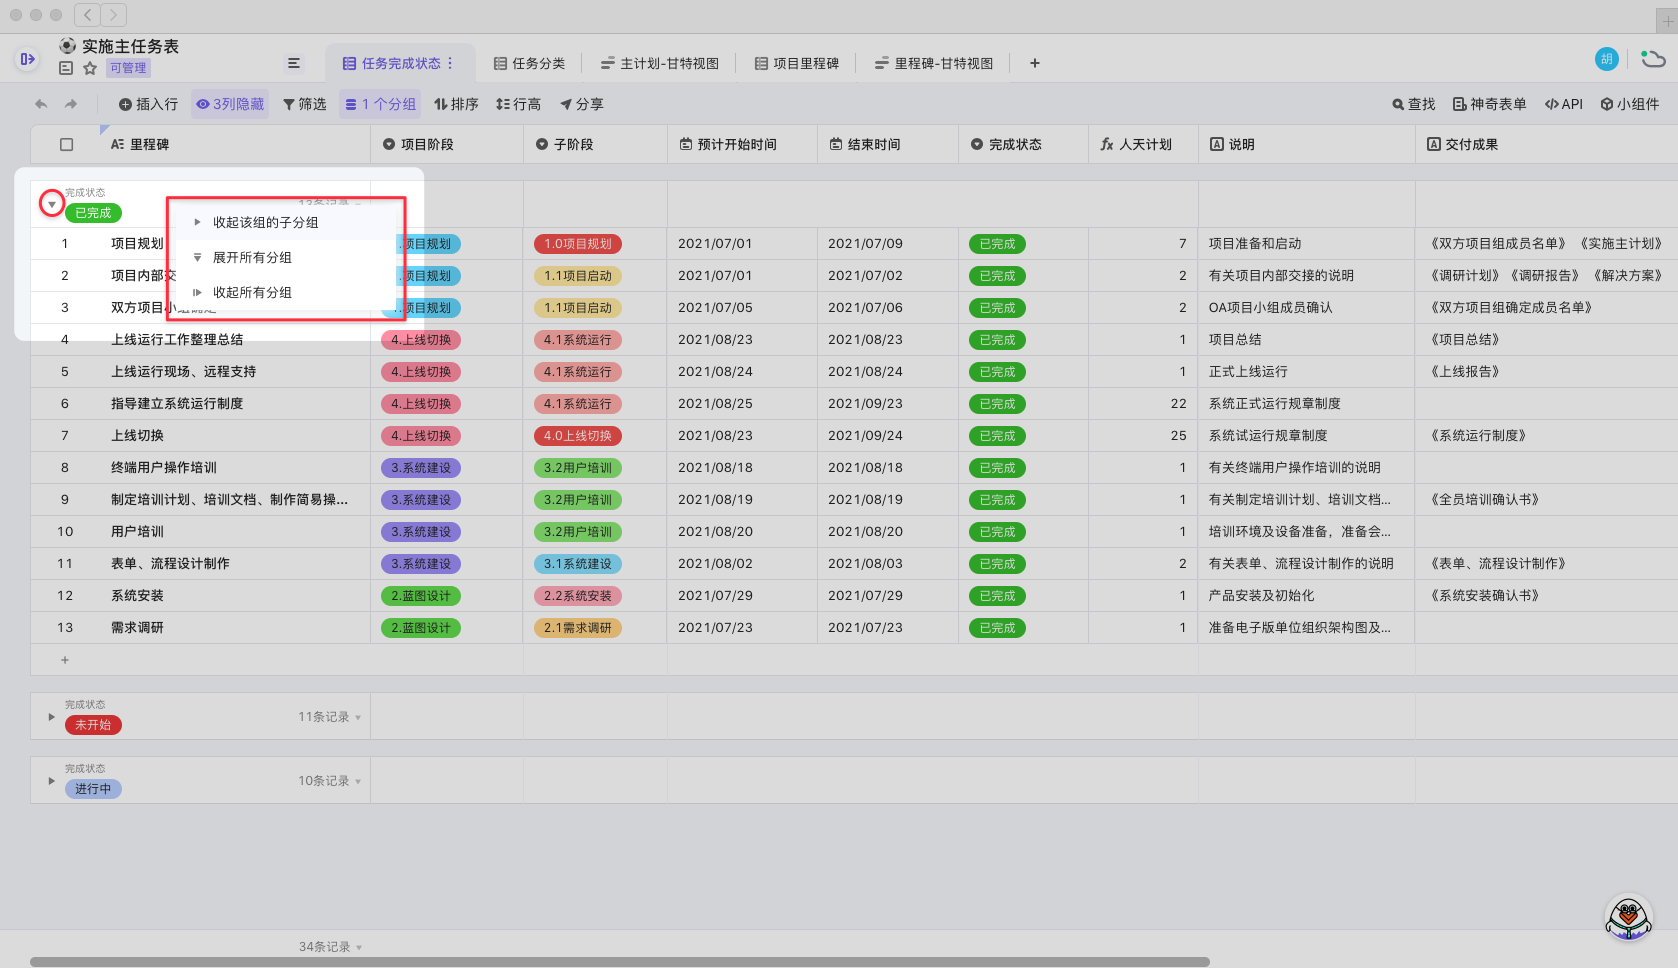Screen dimensions: 1678x968
Task: Open the API panel
Action: 1563,104
